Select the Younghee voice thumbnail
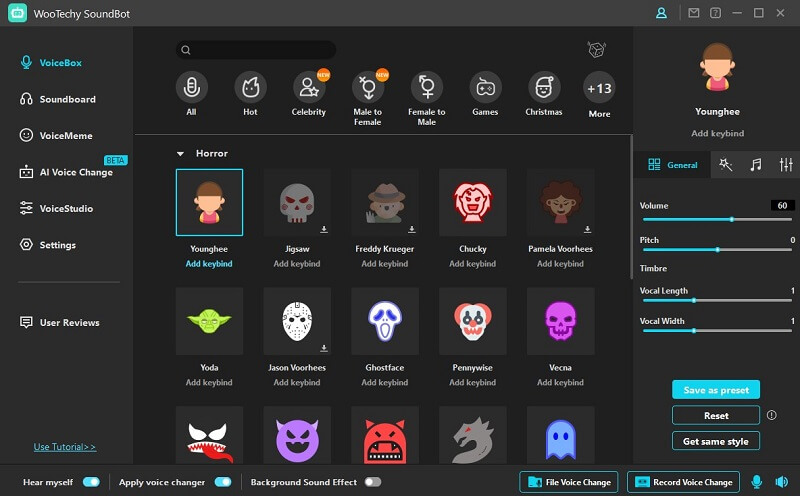Viewport: 800px width, 496px height. (x=209, y=203)
